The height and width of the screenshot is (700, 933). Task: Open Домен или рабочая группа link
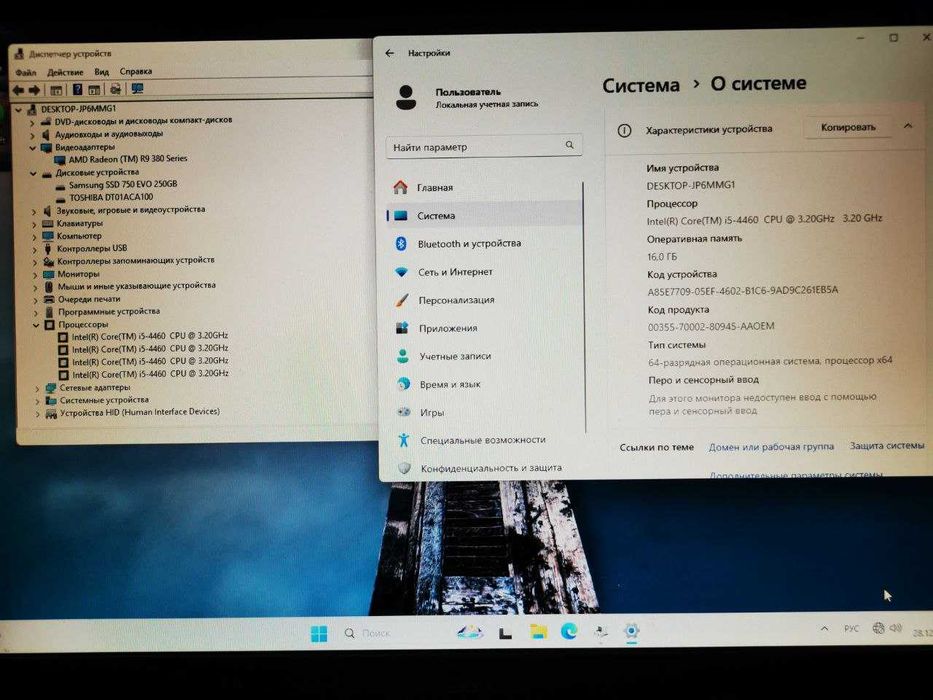771,446
